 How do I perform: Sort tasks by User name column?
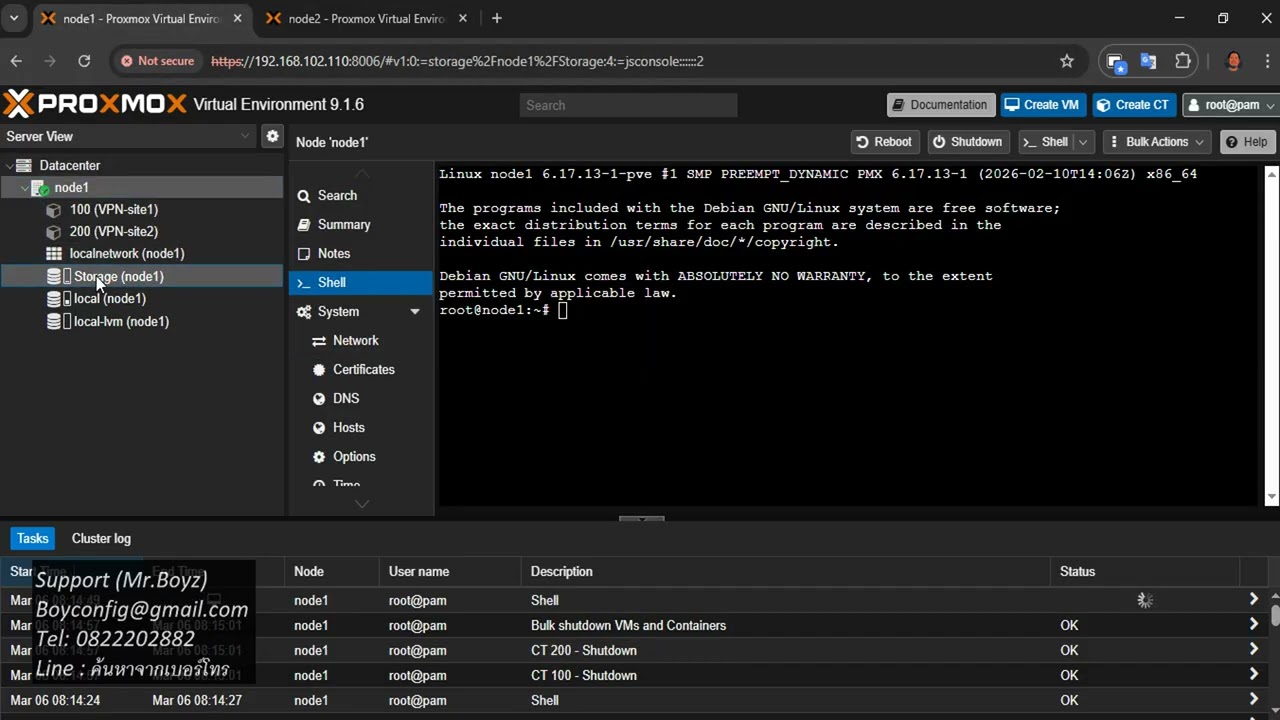tap(450, 572)
